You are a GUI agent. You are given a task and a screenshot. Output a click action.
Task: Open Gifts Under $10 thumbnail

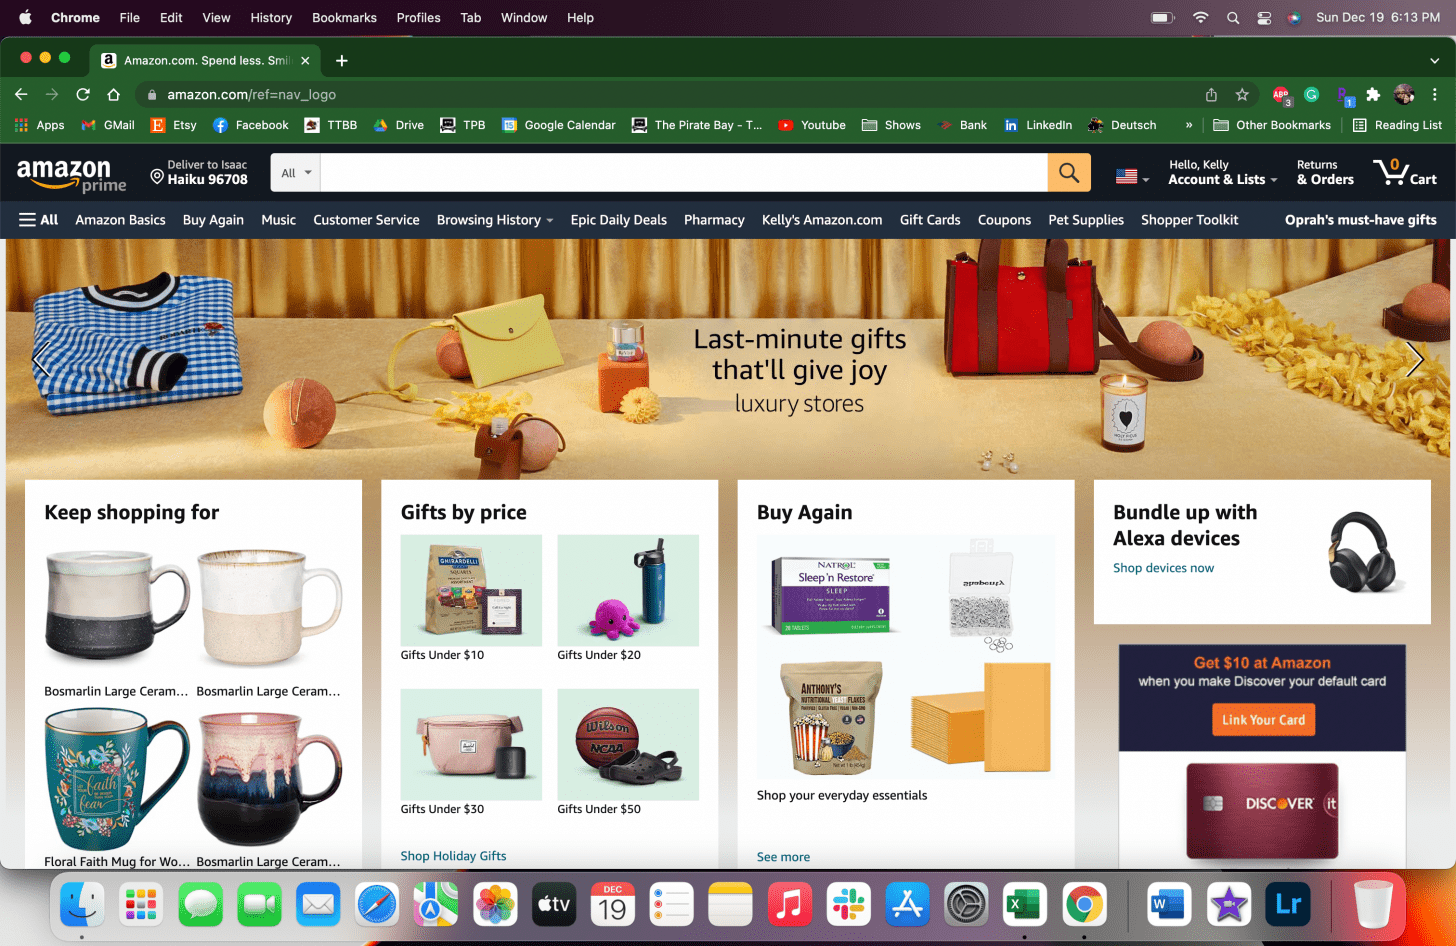471,591
